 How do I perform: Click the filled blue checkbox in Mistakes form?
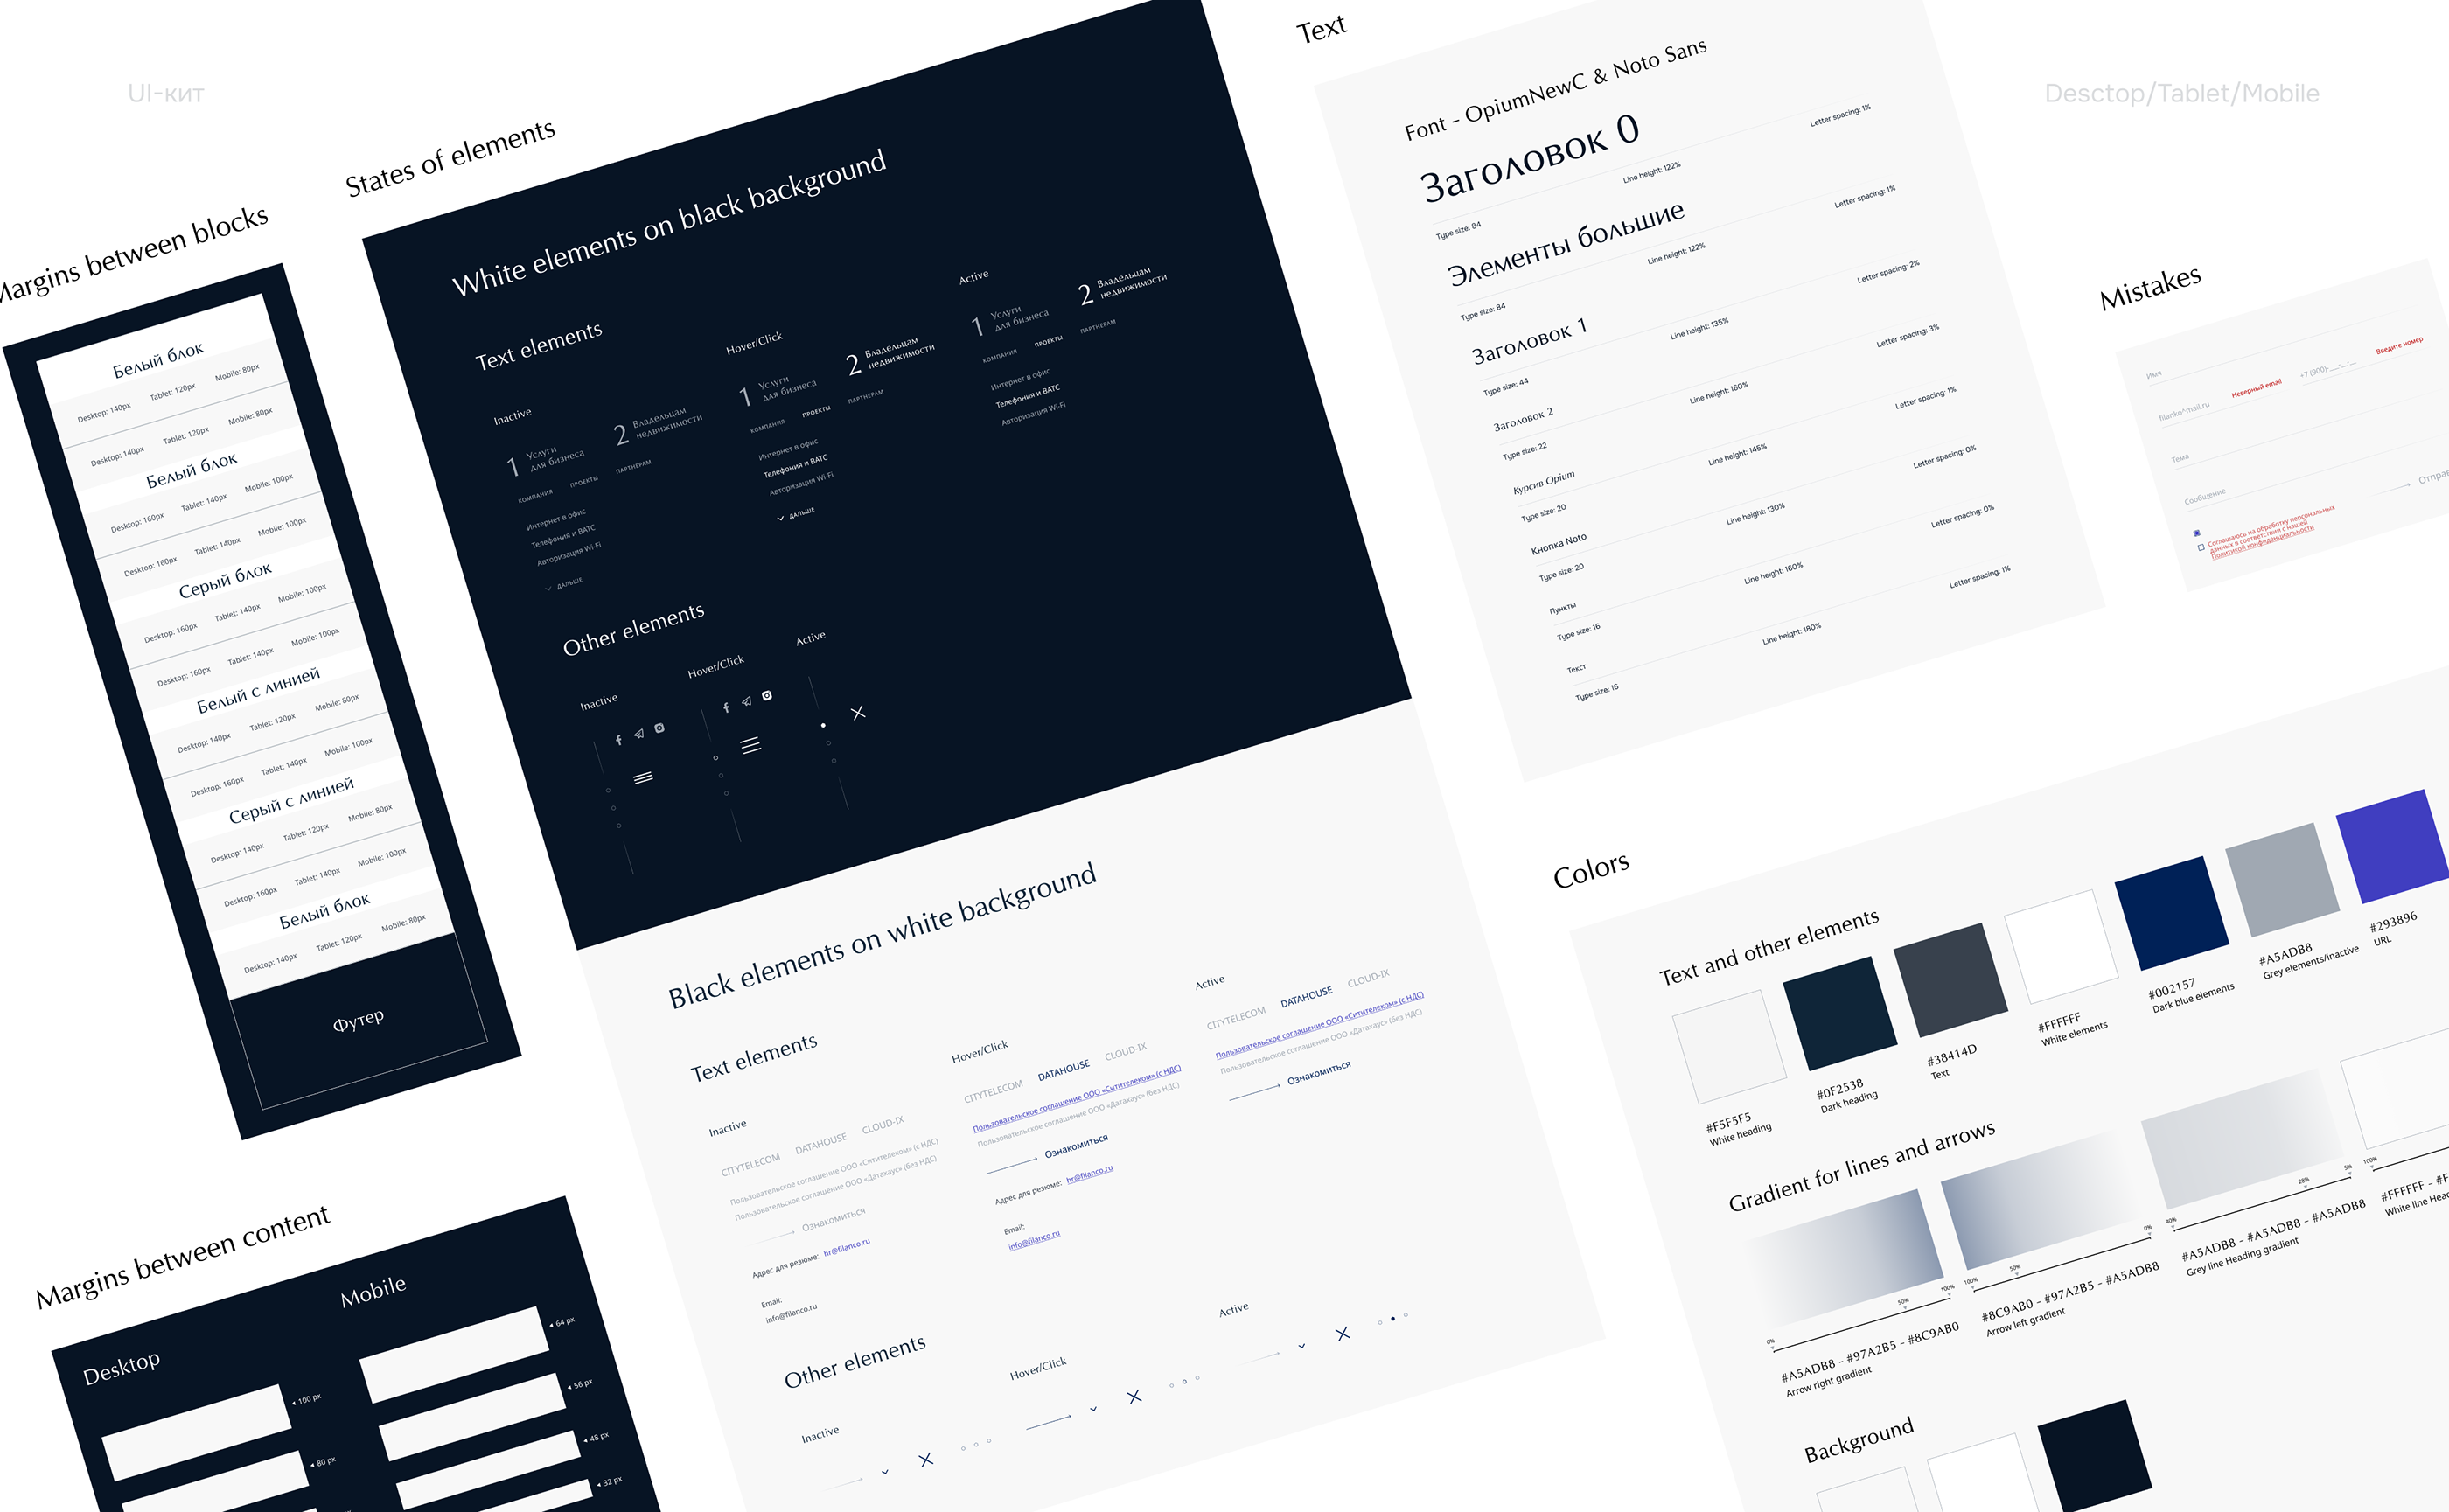(2197, 533)
